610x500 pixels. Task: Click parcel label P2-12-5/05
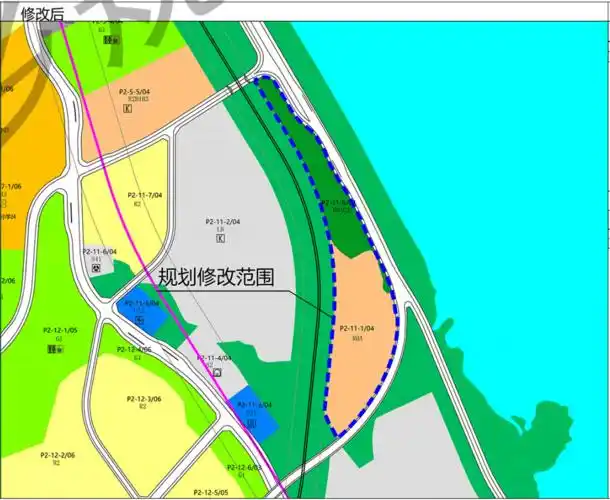[x=210, y=492]
